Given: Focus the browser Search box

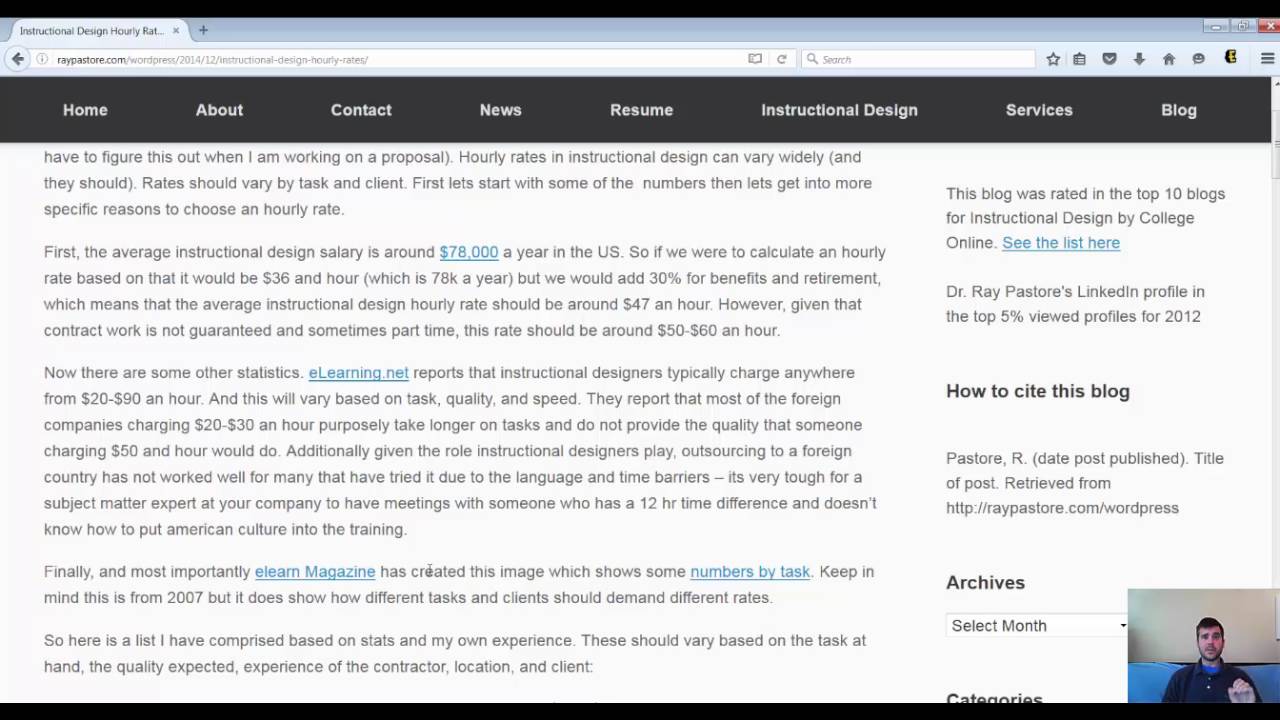Looking at the screenshot, I should pyautogui.click(x=920, y=59).
